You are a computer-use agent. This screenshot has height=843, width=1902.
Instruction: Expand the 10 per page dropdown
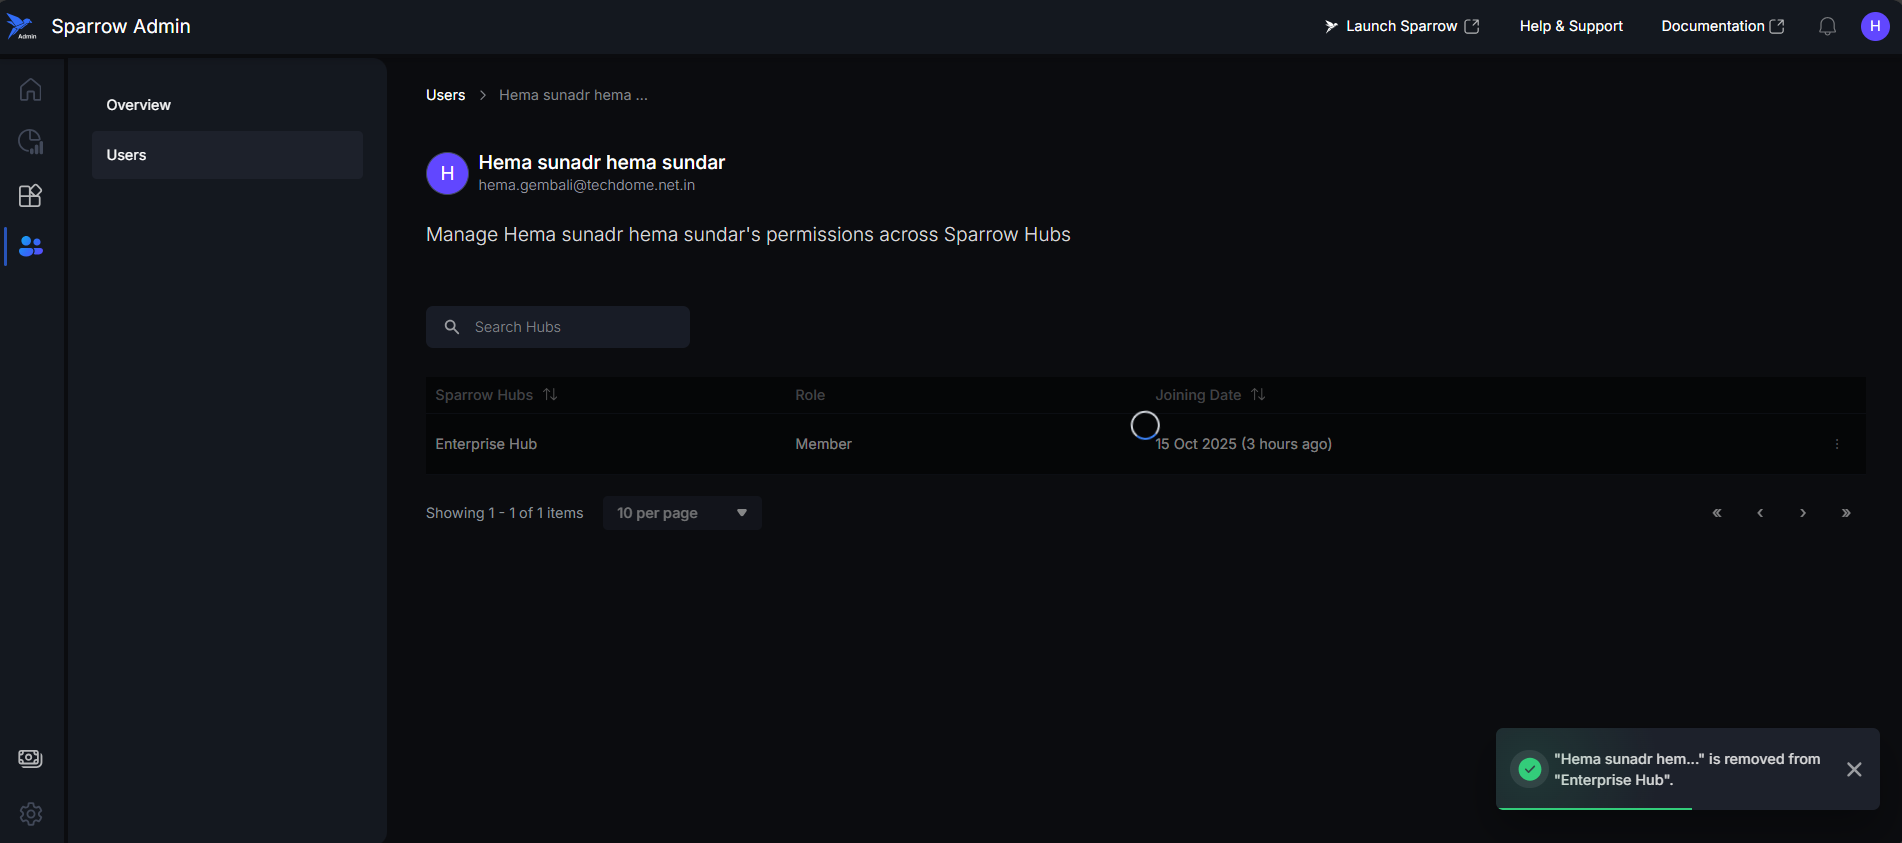[x=681, y=513]
